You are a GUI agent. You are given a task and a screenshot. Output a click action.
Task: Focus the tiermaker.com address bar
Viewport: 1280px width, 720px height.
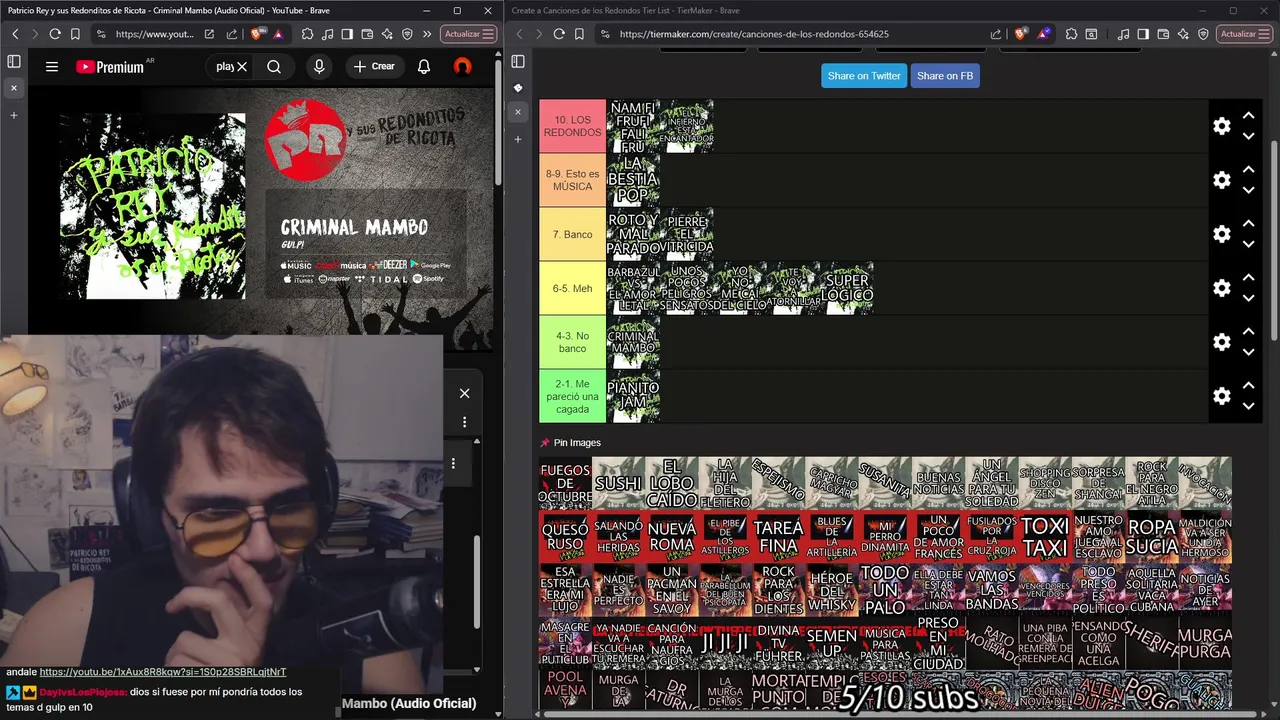[x=753, y=34]
